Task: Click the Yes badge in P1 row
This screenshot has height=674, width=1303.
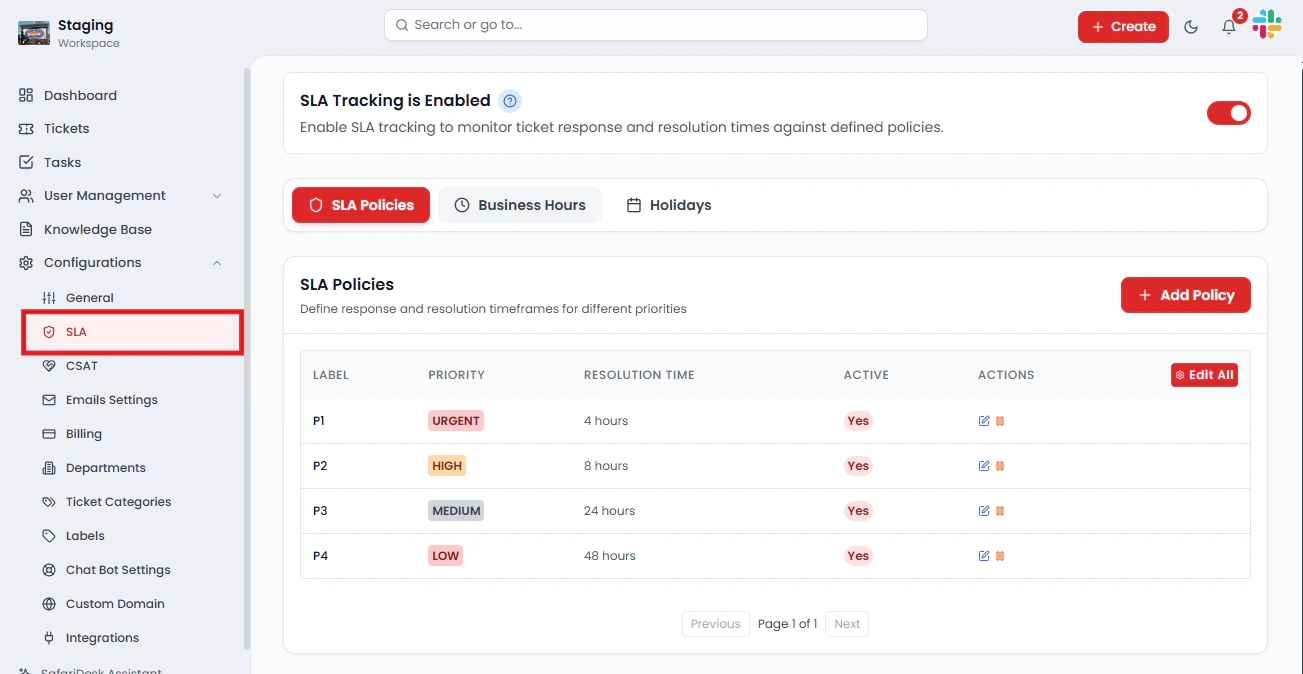Action: (858, 421)
